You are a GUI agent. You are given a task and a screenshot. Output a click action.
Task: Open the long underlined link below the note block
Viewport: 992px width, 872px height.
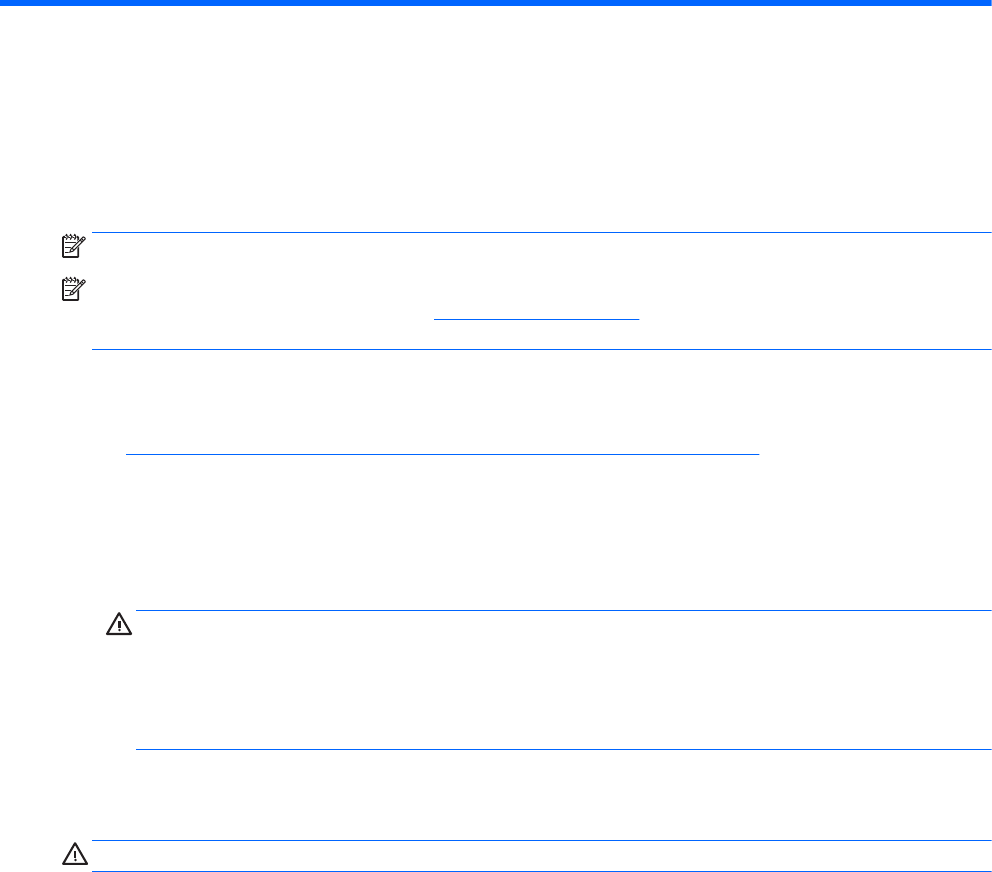pos(442,453)
